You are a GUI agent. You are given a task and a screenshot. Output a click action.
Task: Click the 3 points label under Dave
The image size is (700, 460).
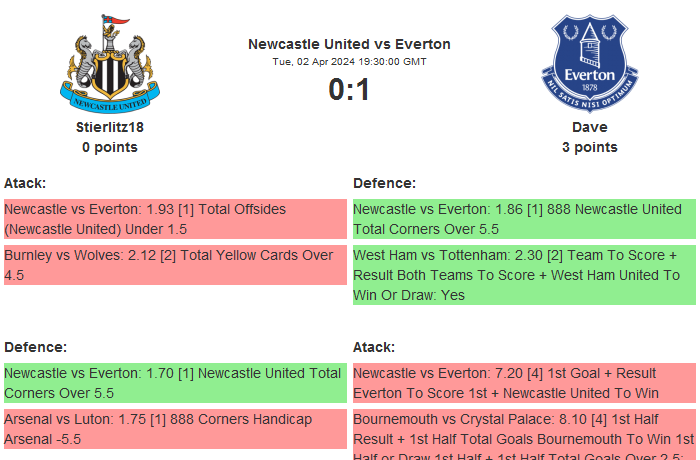tap(589, 147)
